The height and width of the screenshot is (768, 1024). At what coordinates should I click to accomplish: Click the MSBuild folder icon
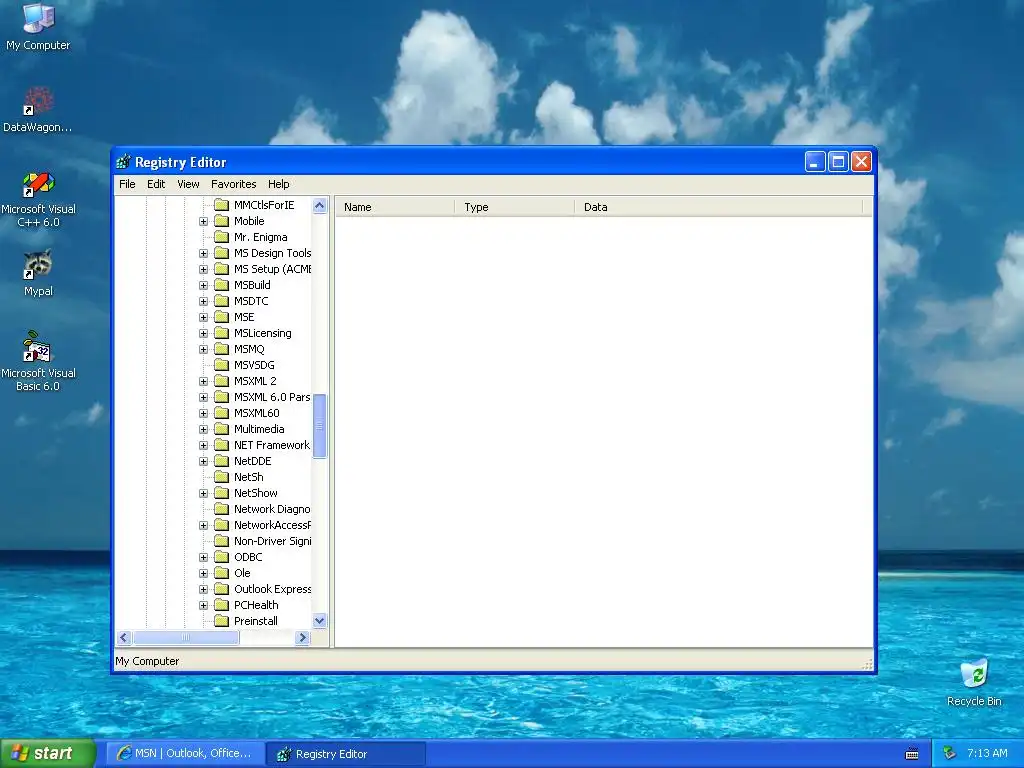pyautogui.click(x=222, y=285)
